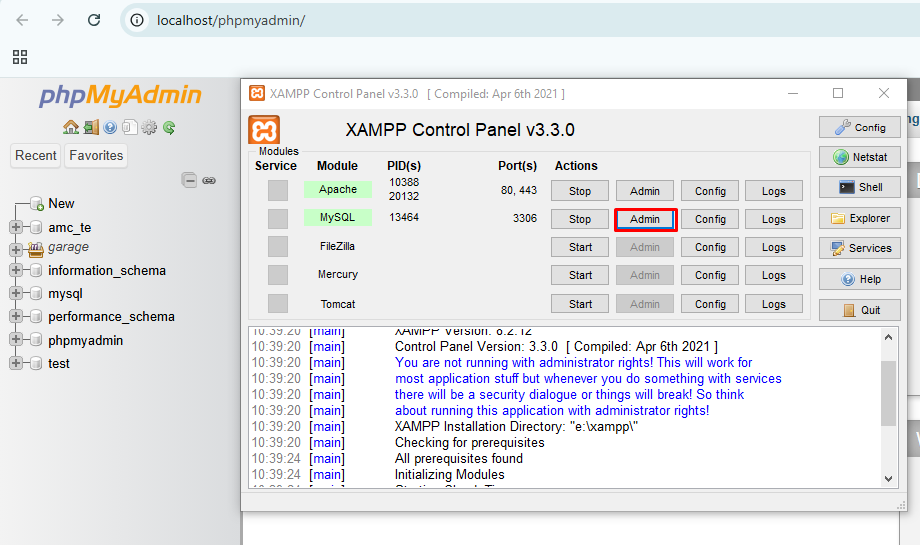
Task: Open Help in XAMPP panel
Action: pos(860,279)
